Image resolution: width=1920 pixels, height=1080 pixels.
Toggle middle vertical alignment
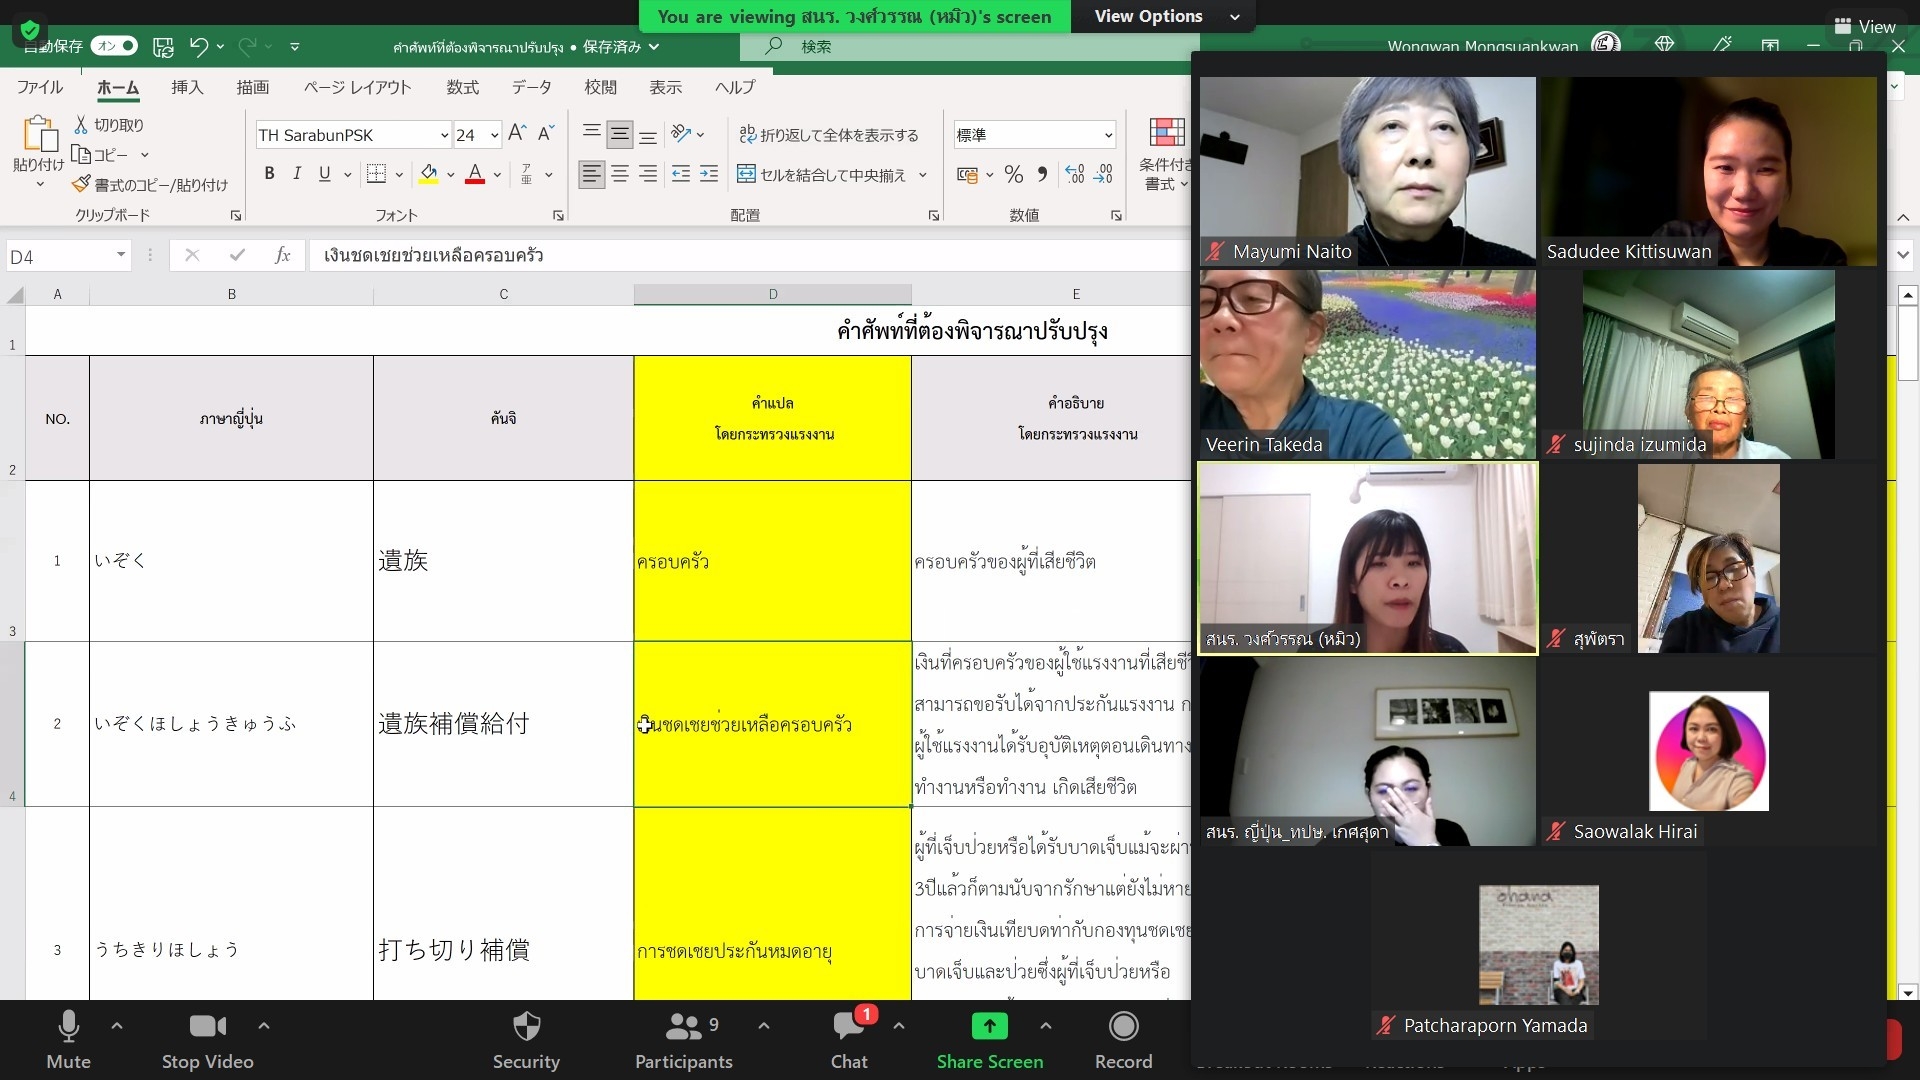click(620, 134)
